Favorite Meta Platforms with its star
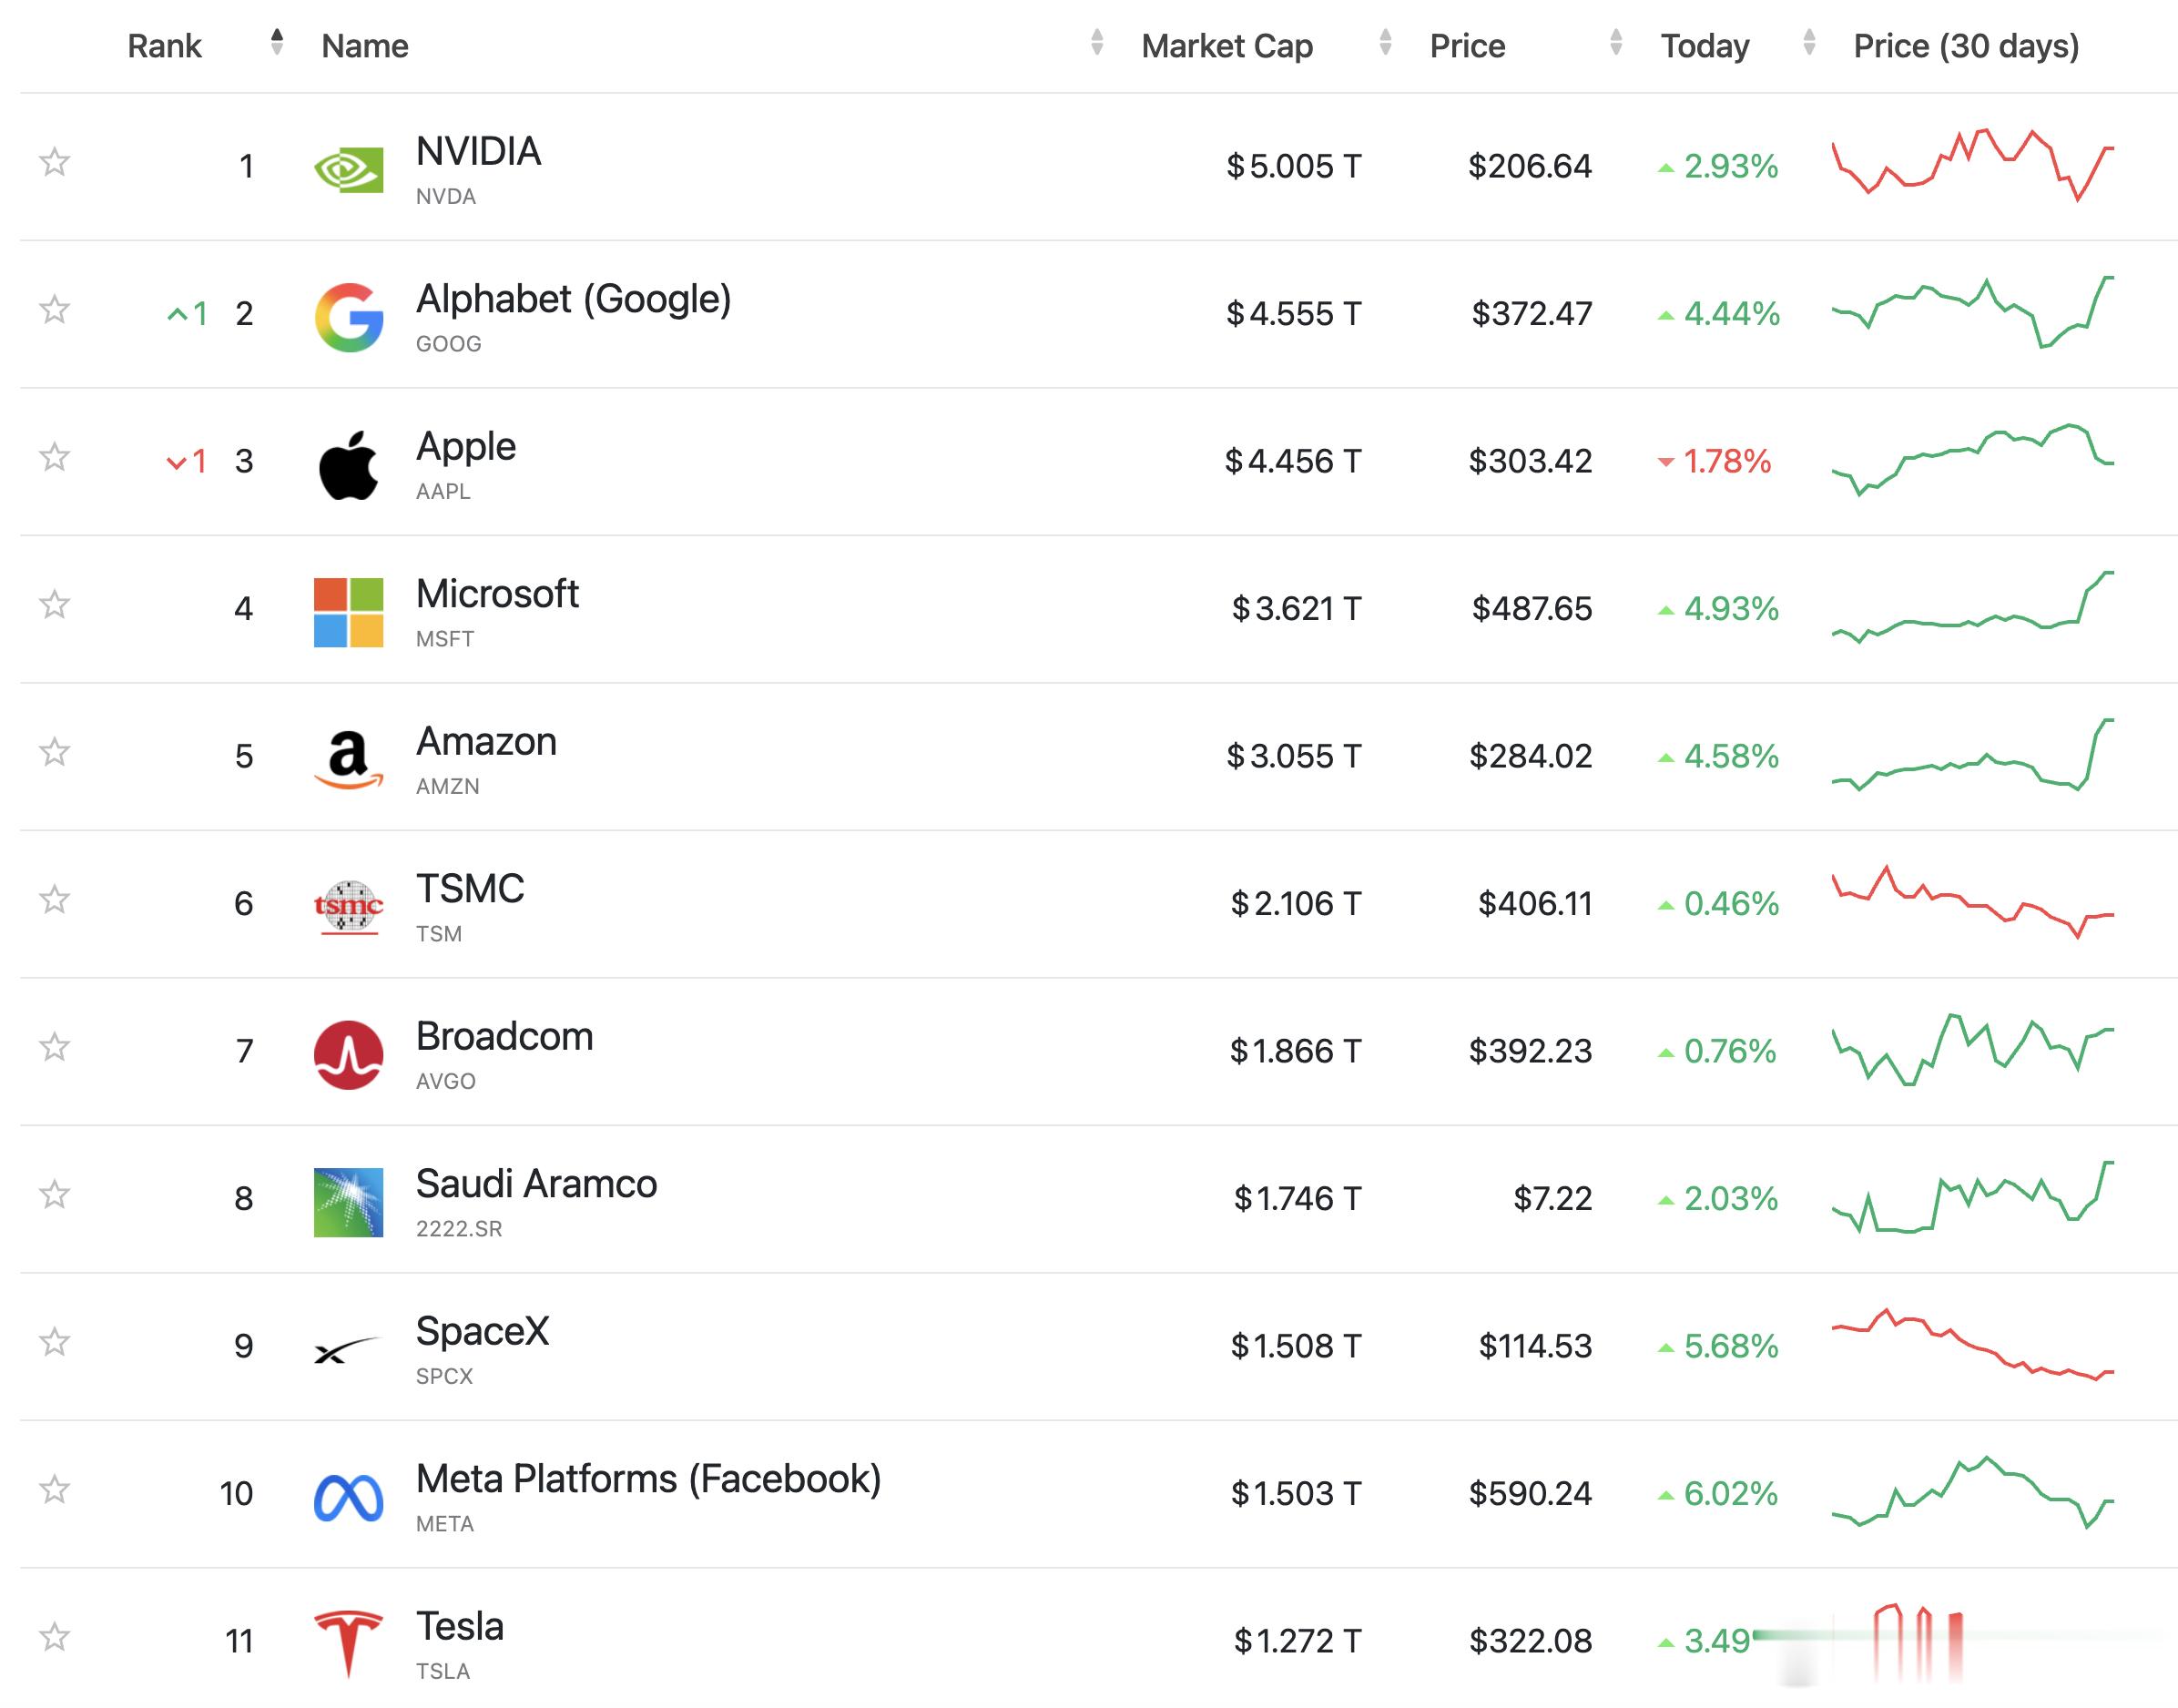2178x1708 pixels. [54, 1489]
